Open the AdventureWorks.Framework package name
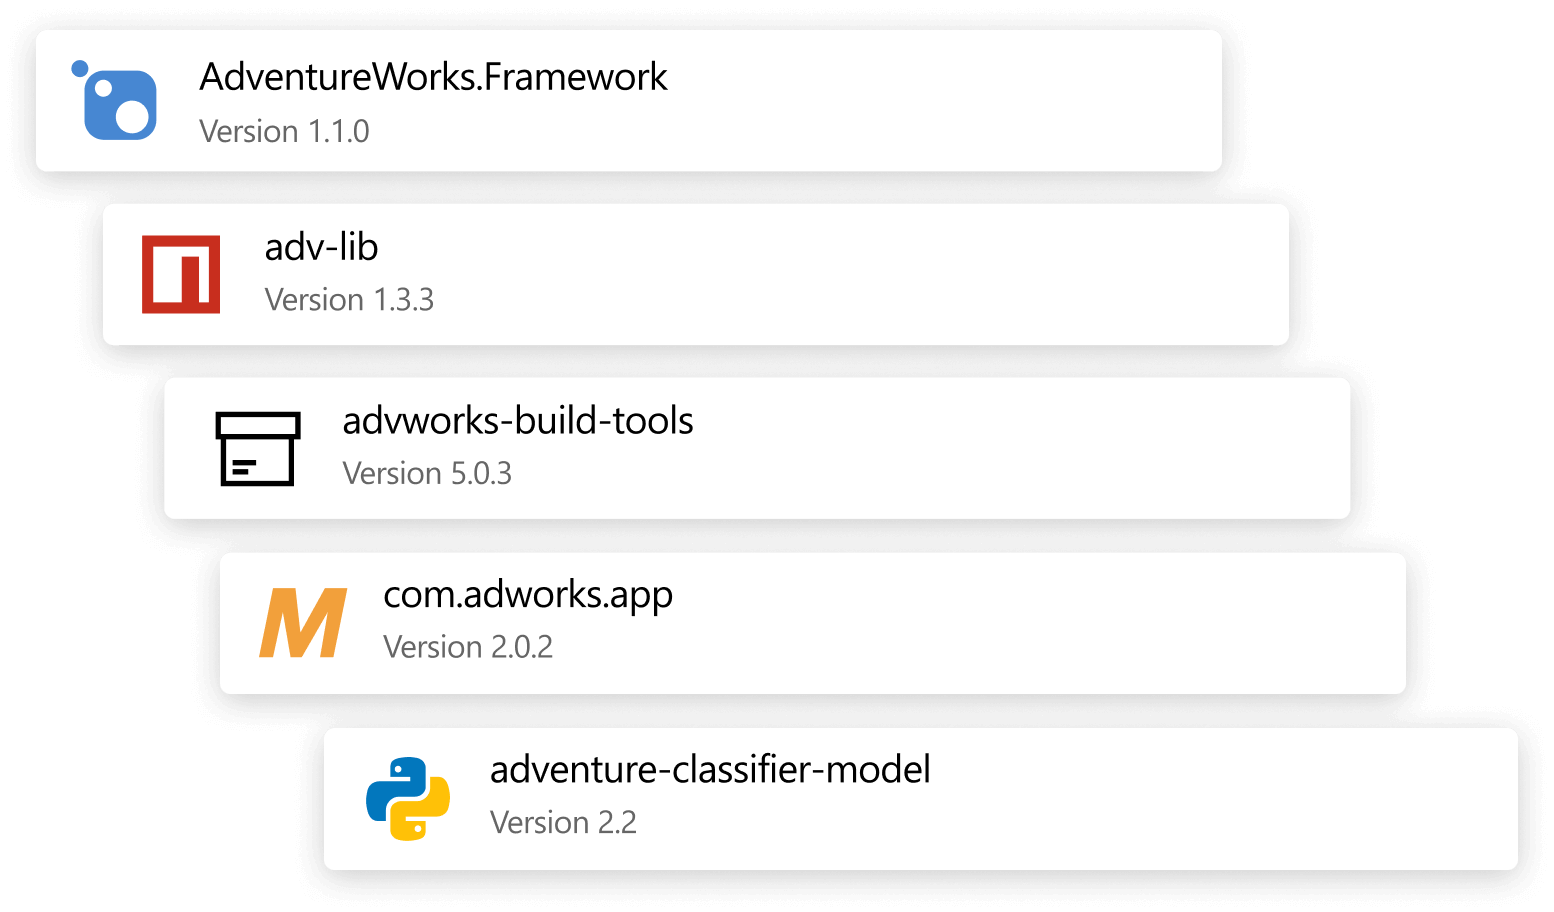This screenshot has width=1554, height=912. click(x=433, y=77)
